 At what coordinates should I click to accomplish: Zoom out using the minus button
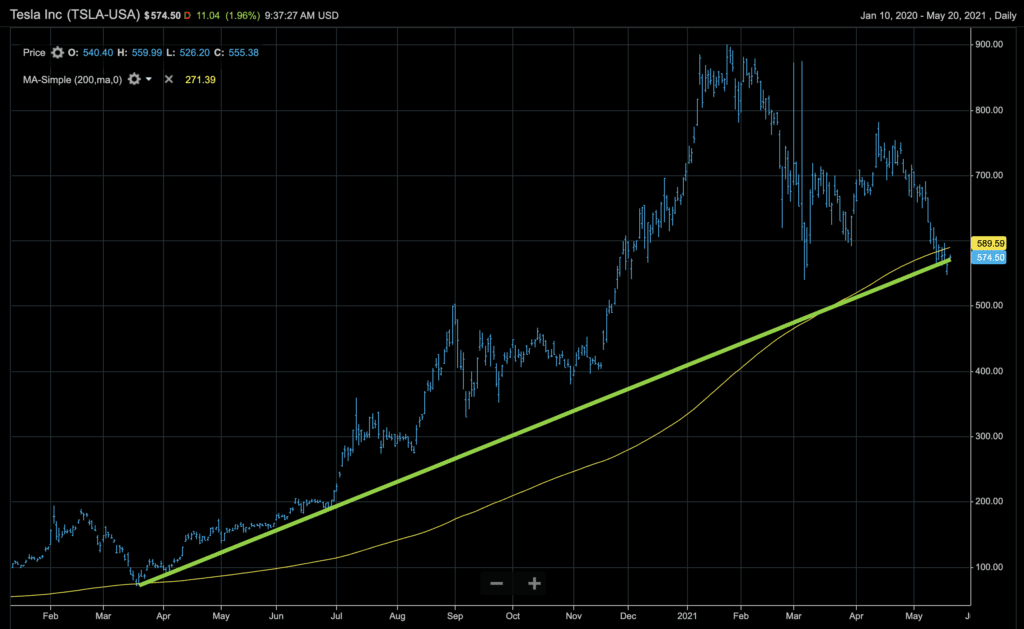coord(497,583)
